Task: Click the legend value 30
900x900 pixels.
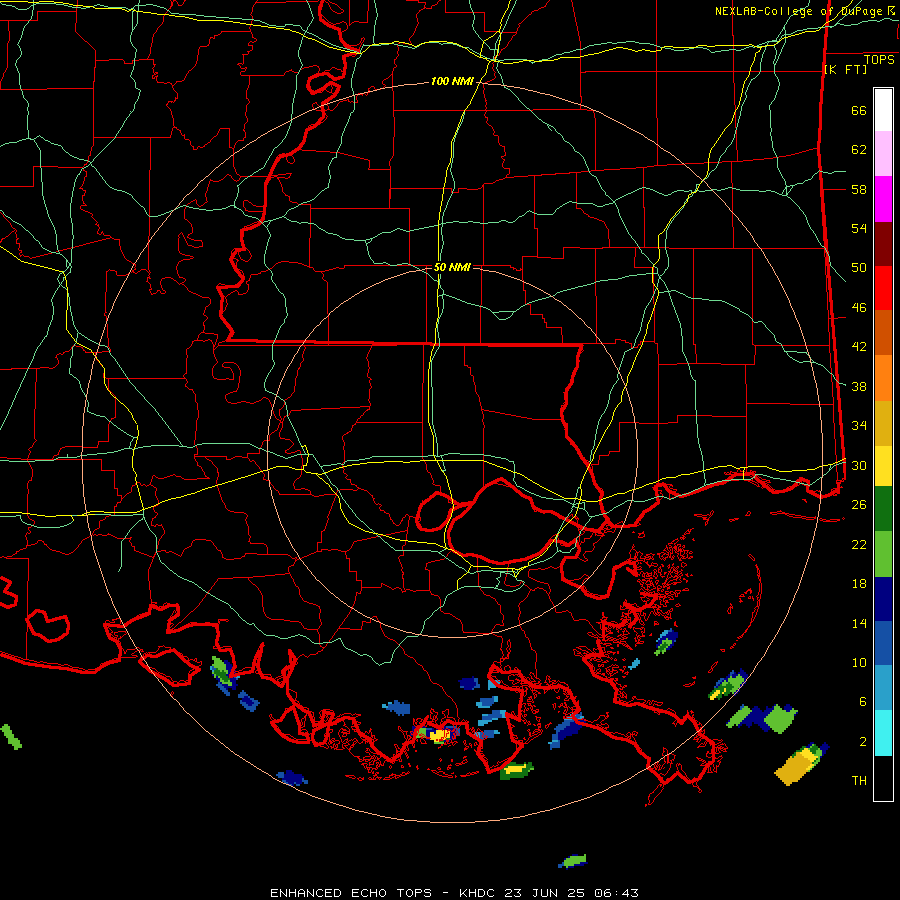Action: point(859,465)
